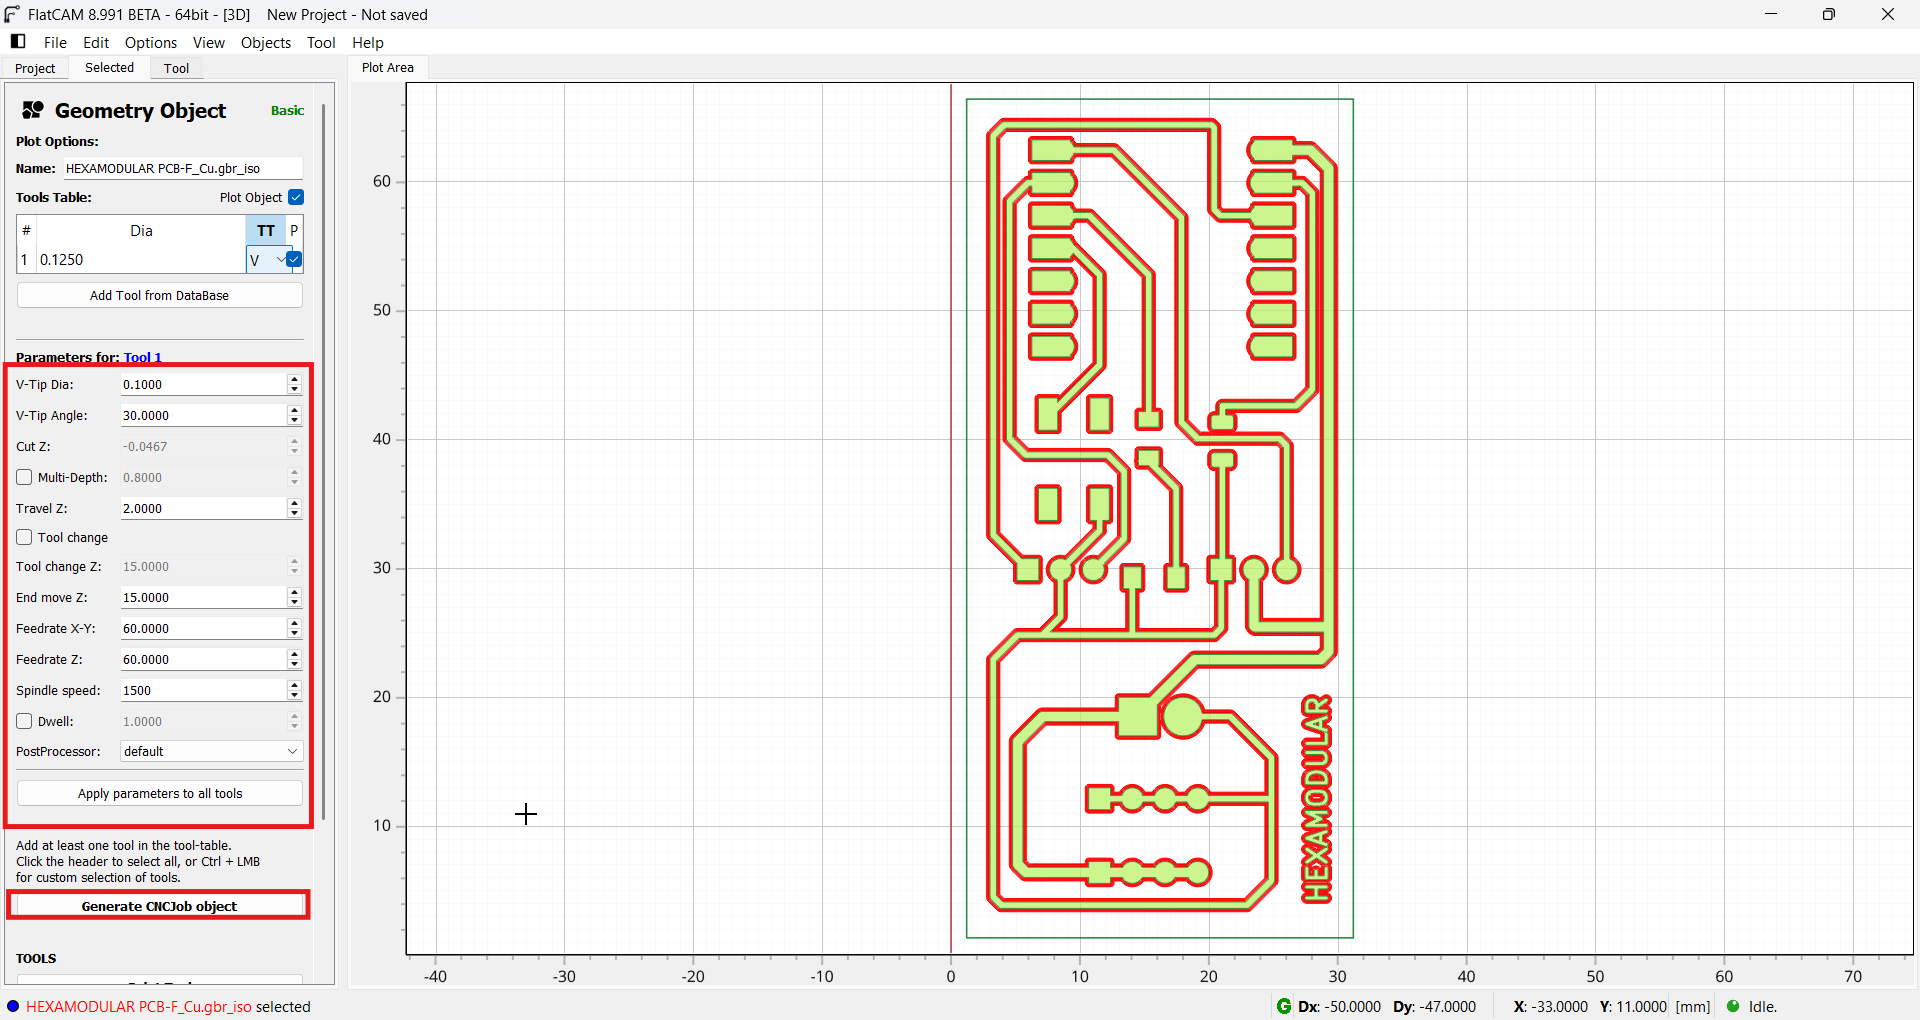Click the Spindle speed value field
1920x1020 pixels.
click(x=203, y=690)
